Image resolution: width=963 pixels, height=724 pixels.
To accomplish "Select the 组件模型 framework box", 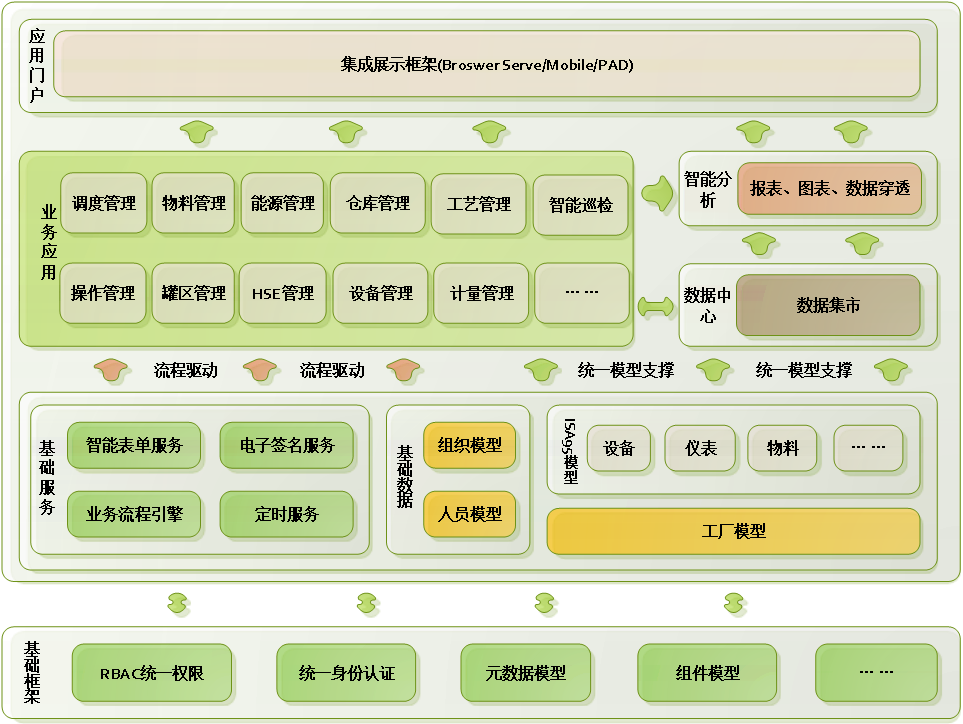I will pos(708,673).
